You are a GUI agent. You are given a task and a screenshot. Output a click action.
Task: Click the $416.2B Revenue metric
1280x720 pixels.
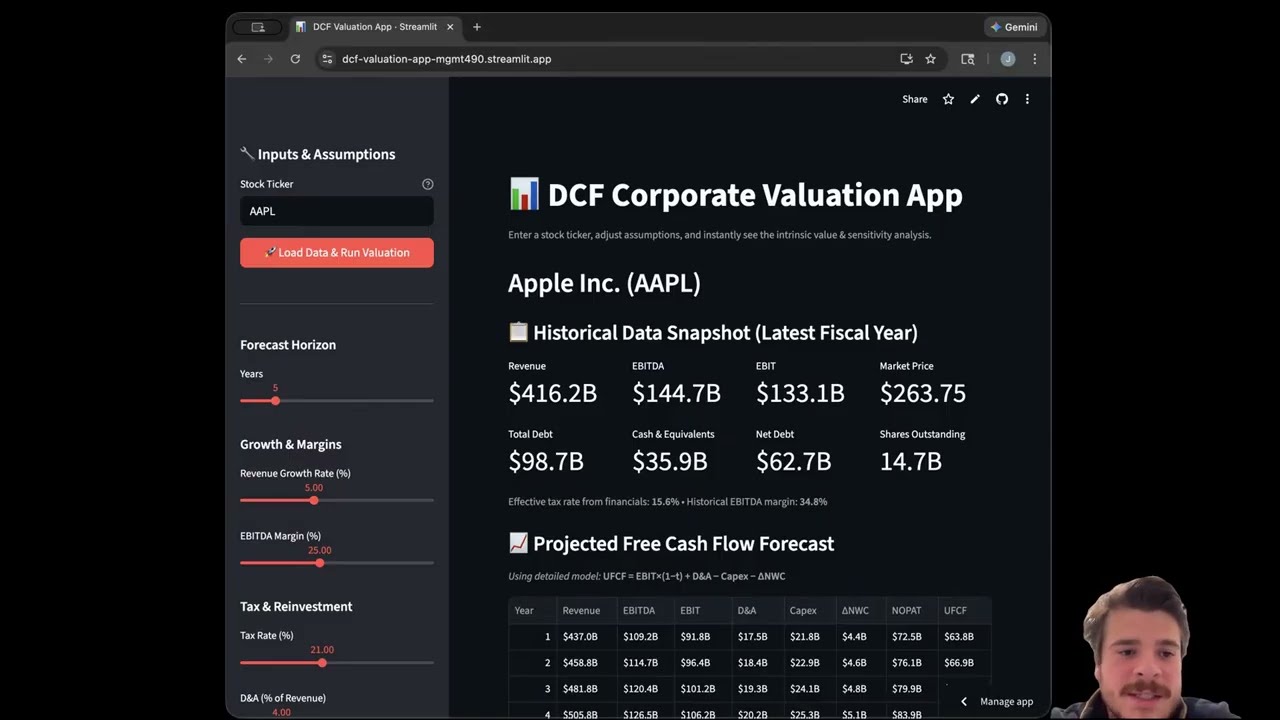coord(553,393)
